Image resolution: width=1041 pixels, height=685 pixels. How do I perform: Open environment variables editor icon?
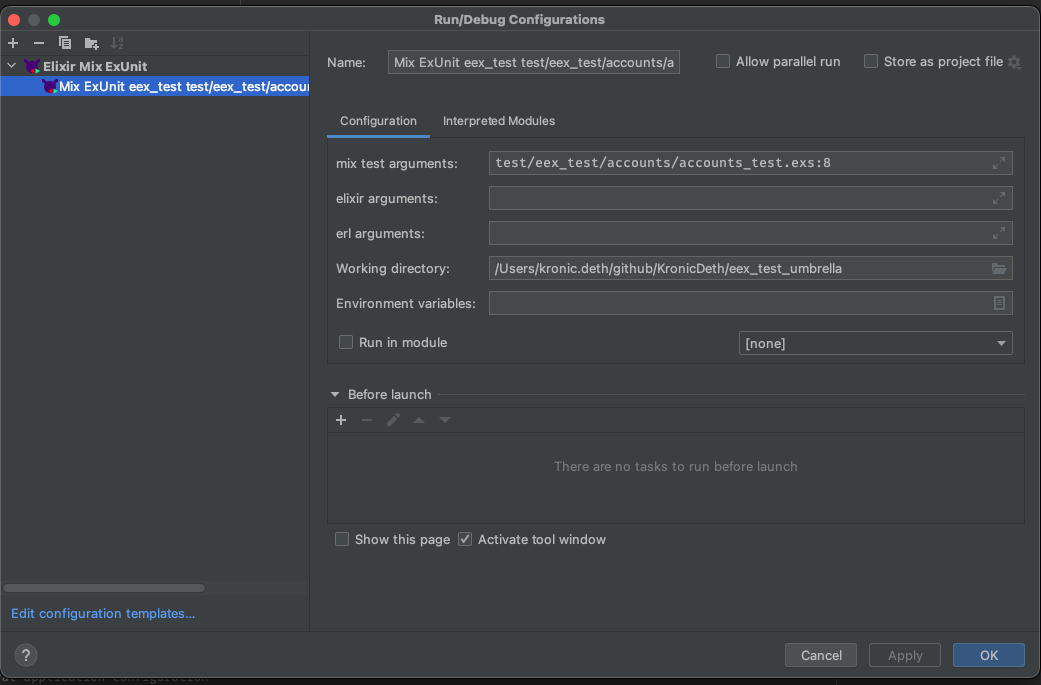pyautogui.click(x=999, y=303)
